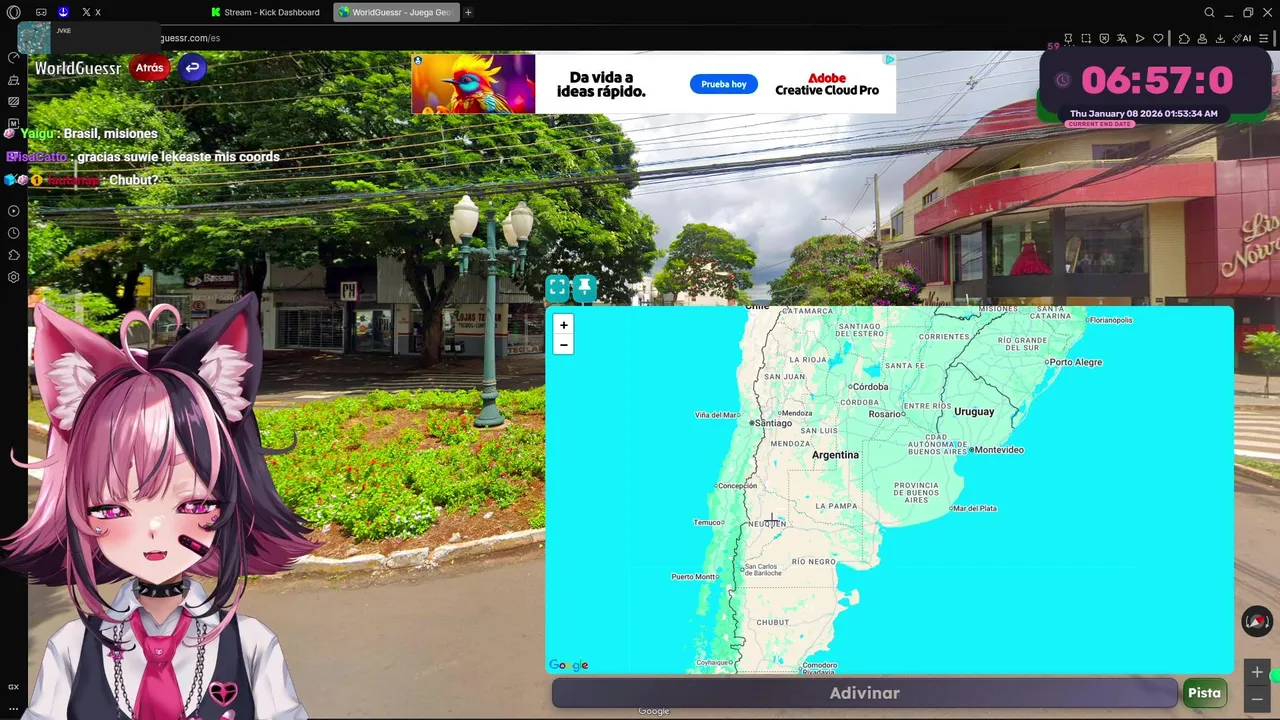
Task: Open History clock icon in sidebar
Action: pos(14,233)
